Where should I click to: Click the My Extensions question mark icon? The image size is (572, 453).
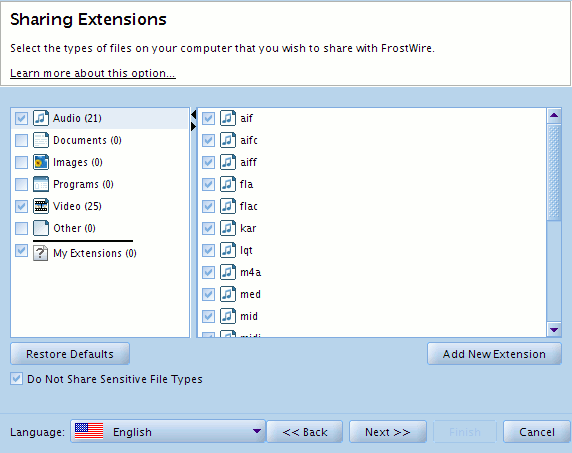40,253
